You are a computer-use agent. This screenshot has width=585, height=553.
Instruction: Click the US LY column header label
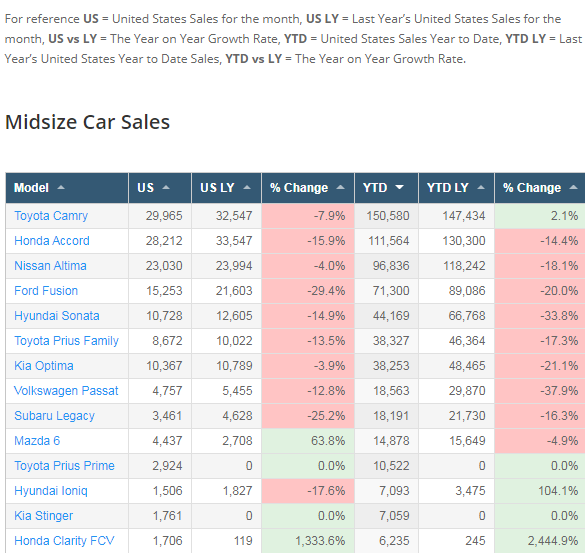(217, 188)
